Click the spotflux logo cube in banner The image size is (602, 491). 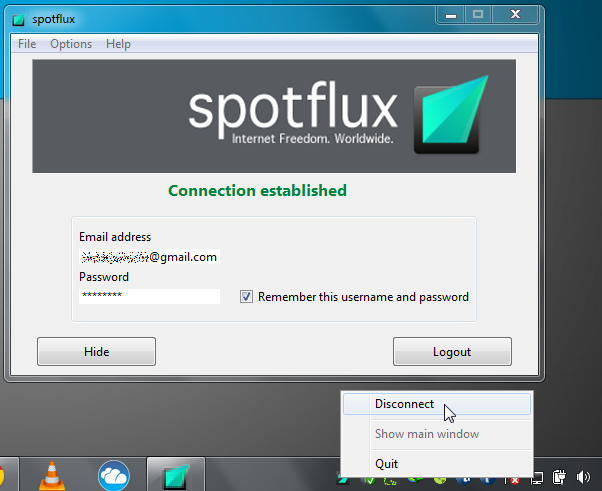click(x=451, y=115)
